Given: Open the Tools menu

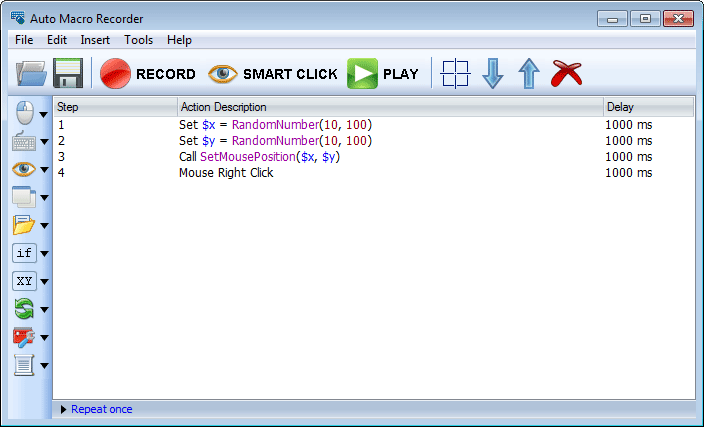Looking at the screenshot, I should [x=138, y=40].
